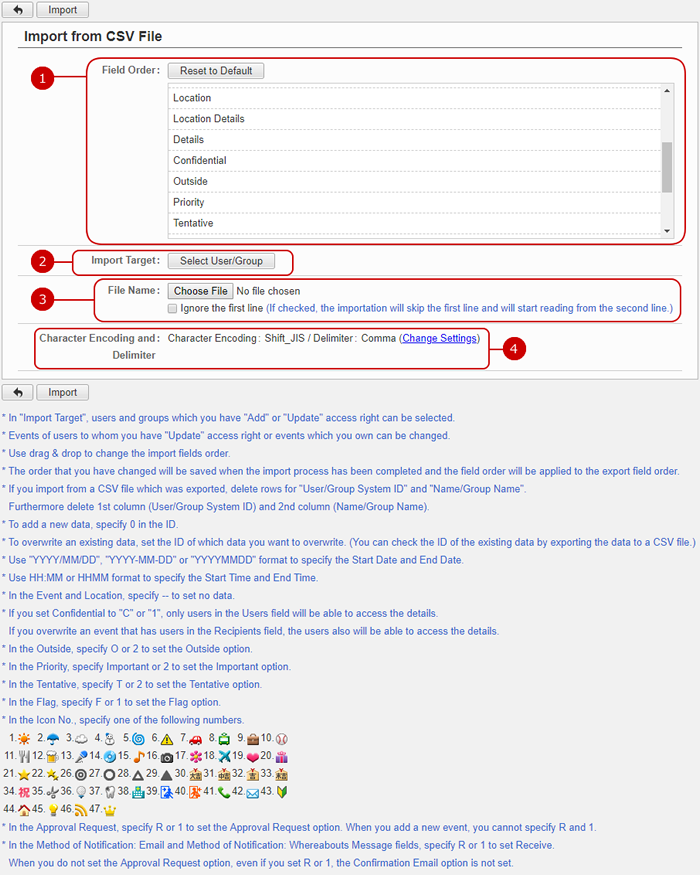Click the Choose File button
700x875 pixels.
200,291
